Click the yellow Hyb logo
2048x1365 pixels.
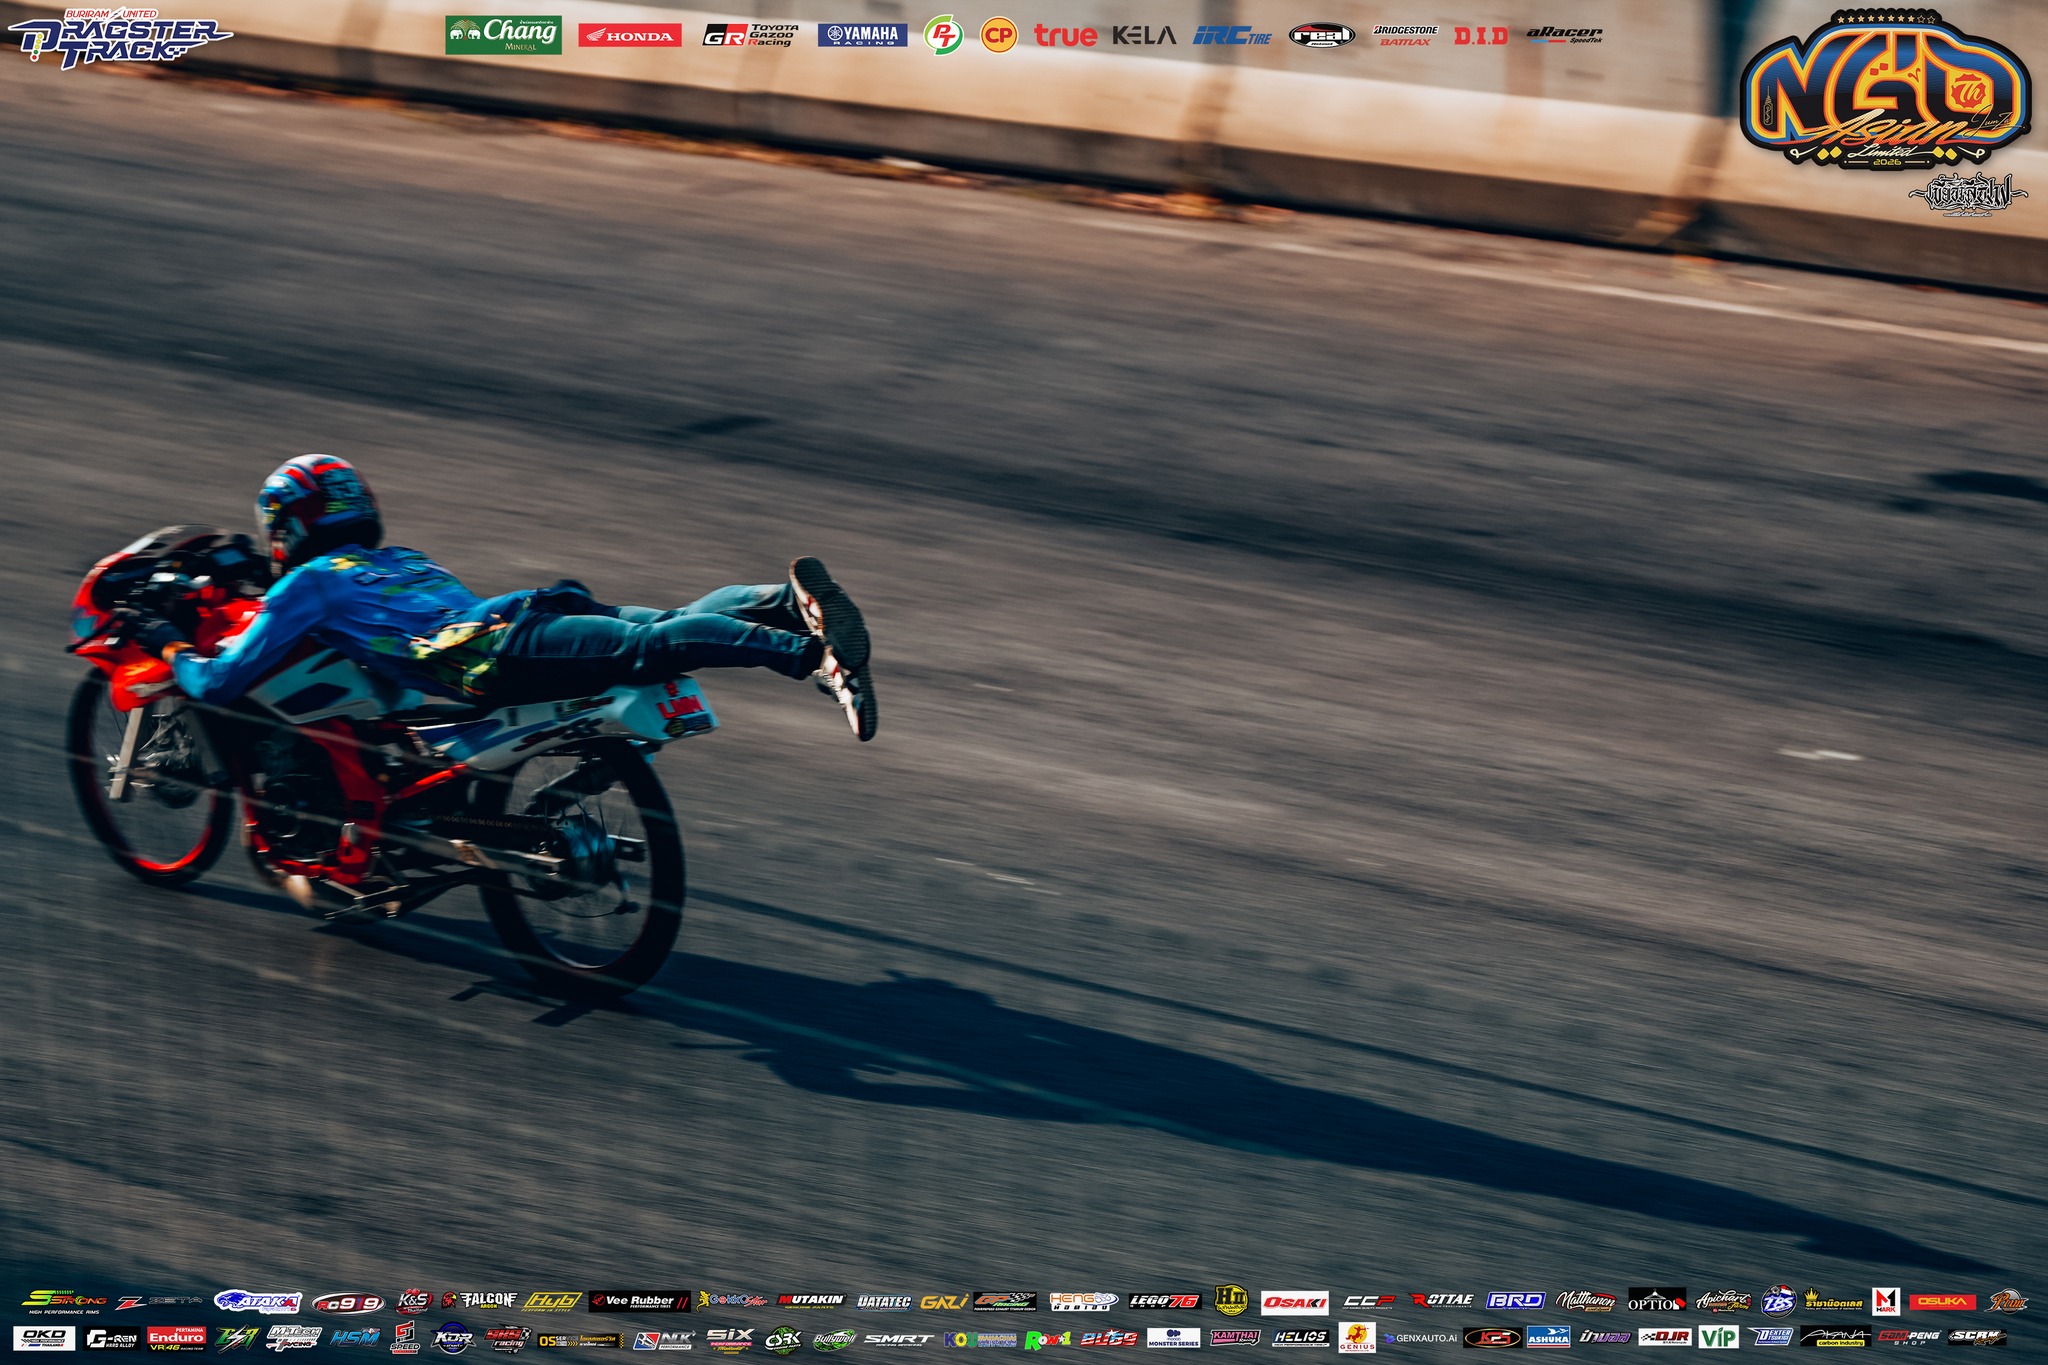point(552,1301)
